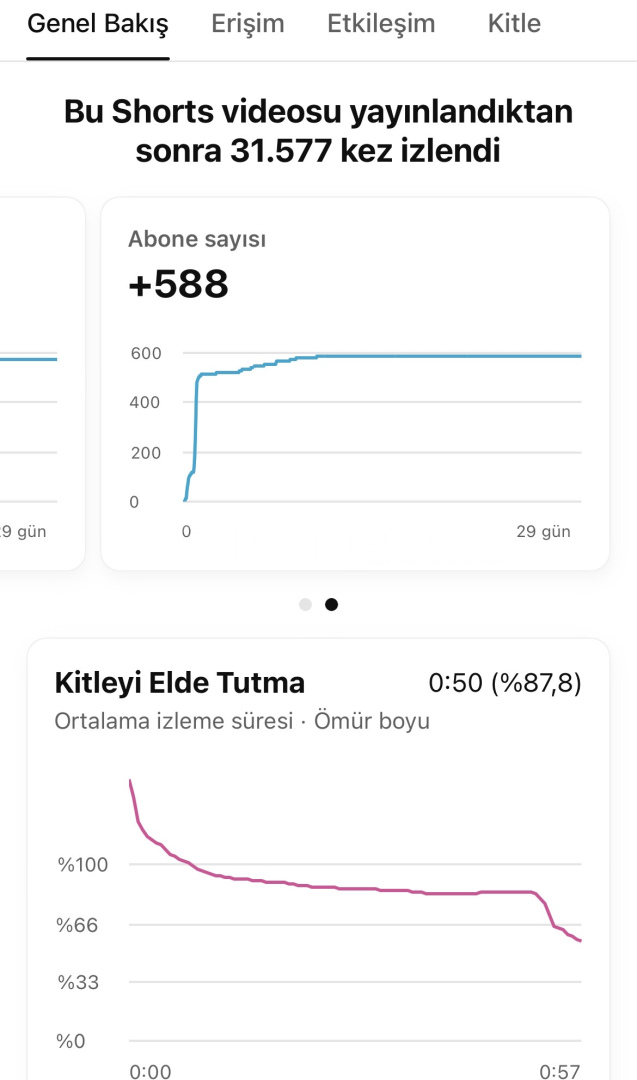
Task: Go to the Kitle tab
Action: pyautogui.click(x=514, y=24)
